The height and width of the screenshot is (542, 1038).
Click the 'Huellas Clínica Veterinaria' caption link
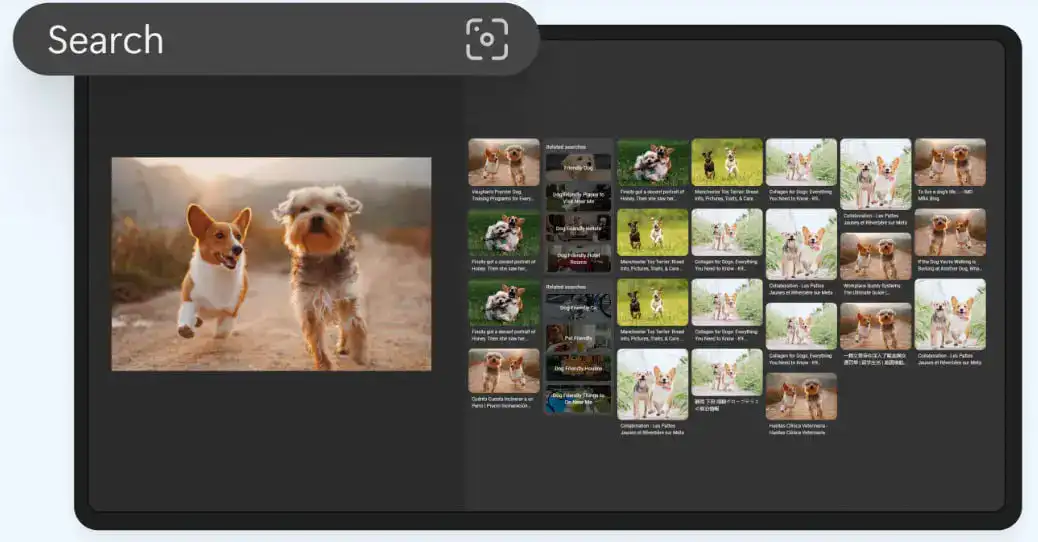(x=801, y=428)
